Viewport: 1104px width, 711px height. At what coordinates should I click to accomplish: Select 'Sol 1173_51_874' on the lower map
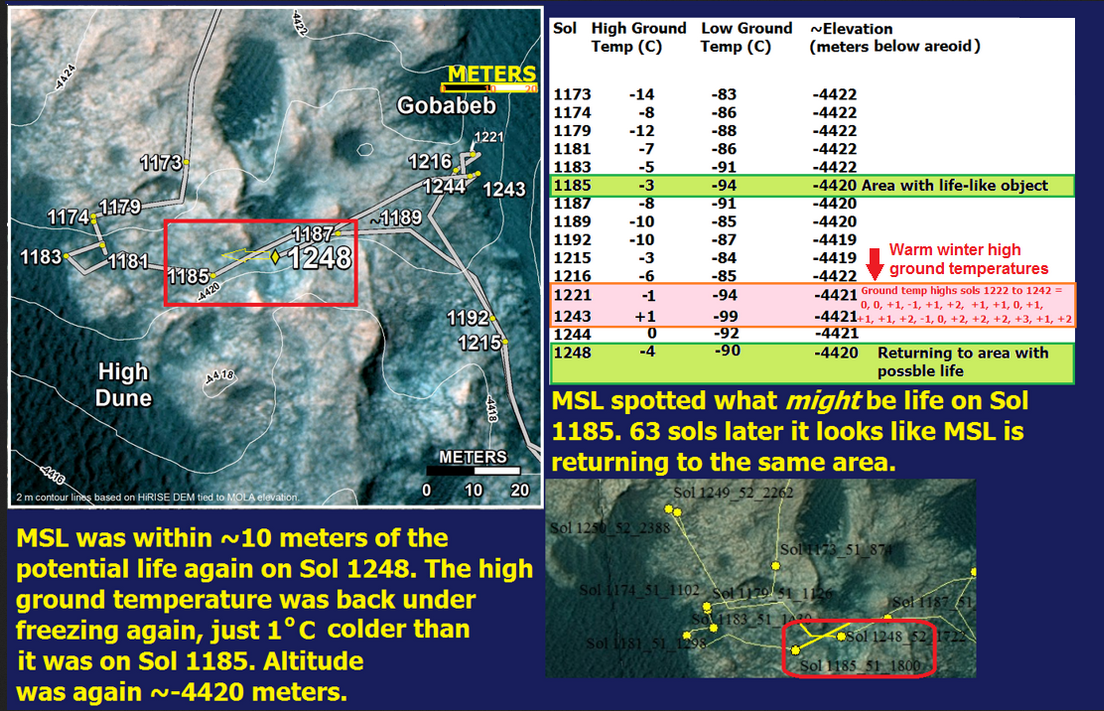tap(836, 550)
